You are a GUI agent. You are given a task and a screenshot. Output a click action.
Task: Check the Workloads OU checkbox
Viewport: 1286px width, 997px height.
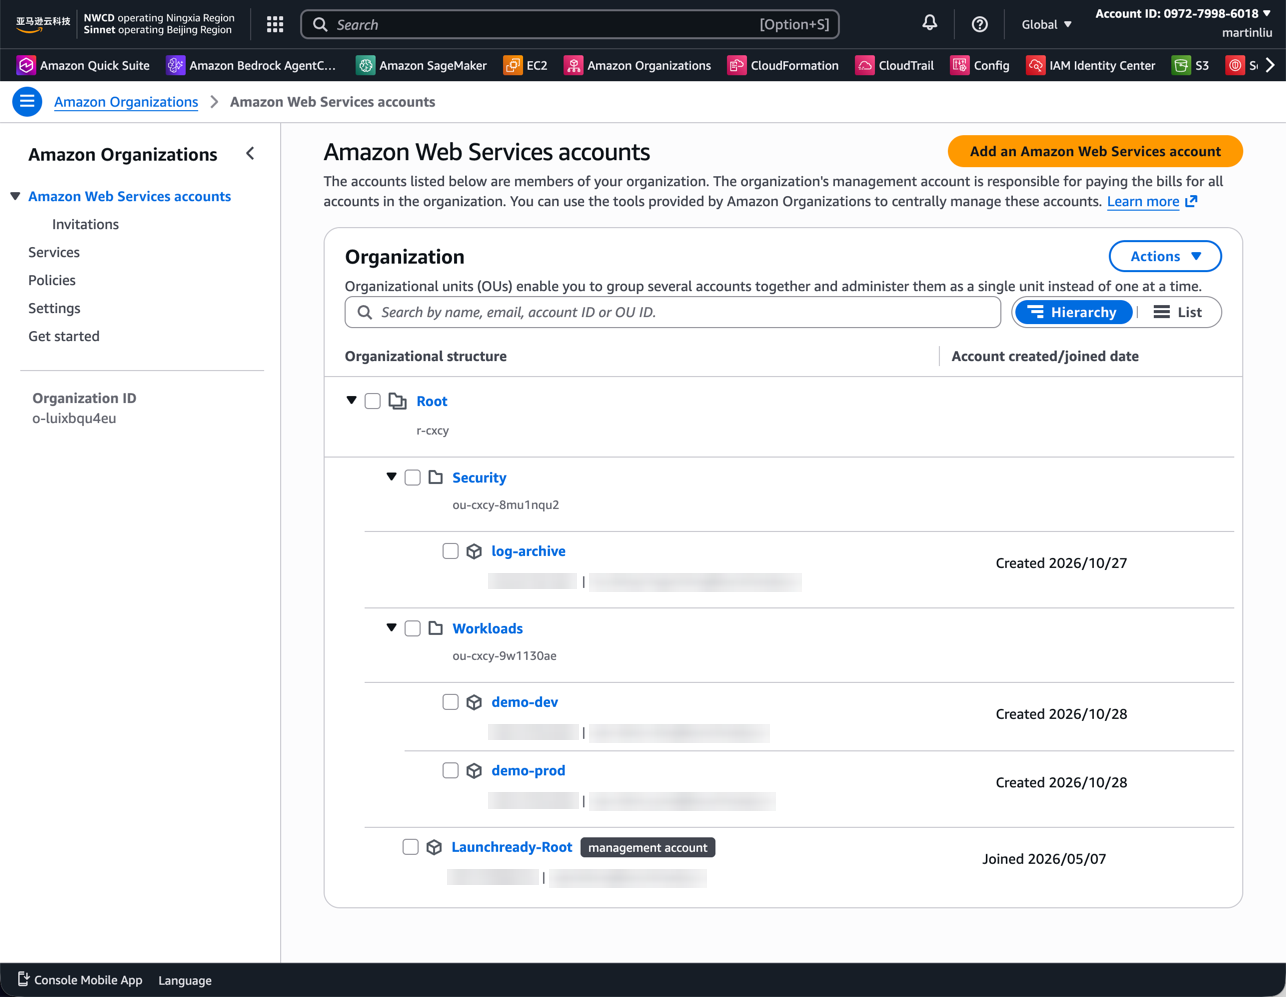[x=413, y=629]
